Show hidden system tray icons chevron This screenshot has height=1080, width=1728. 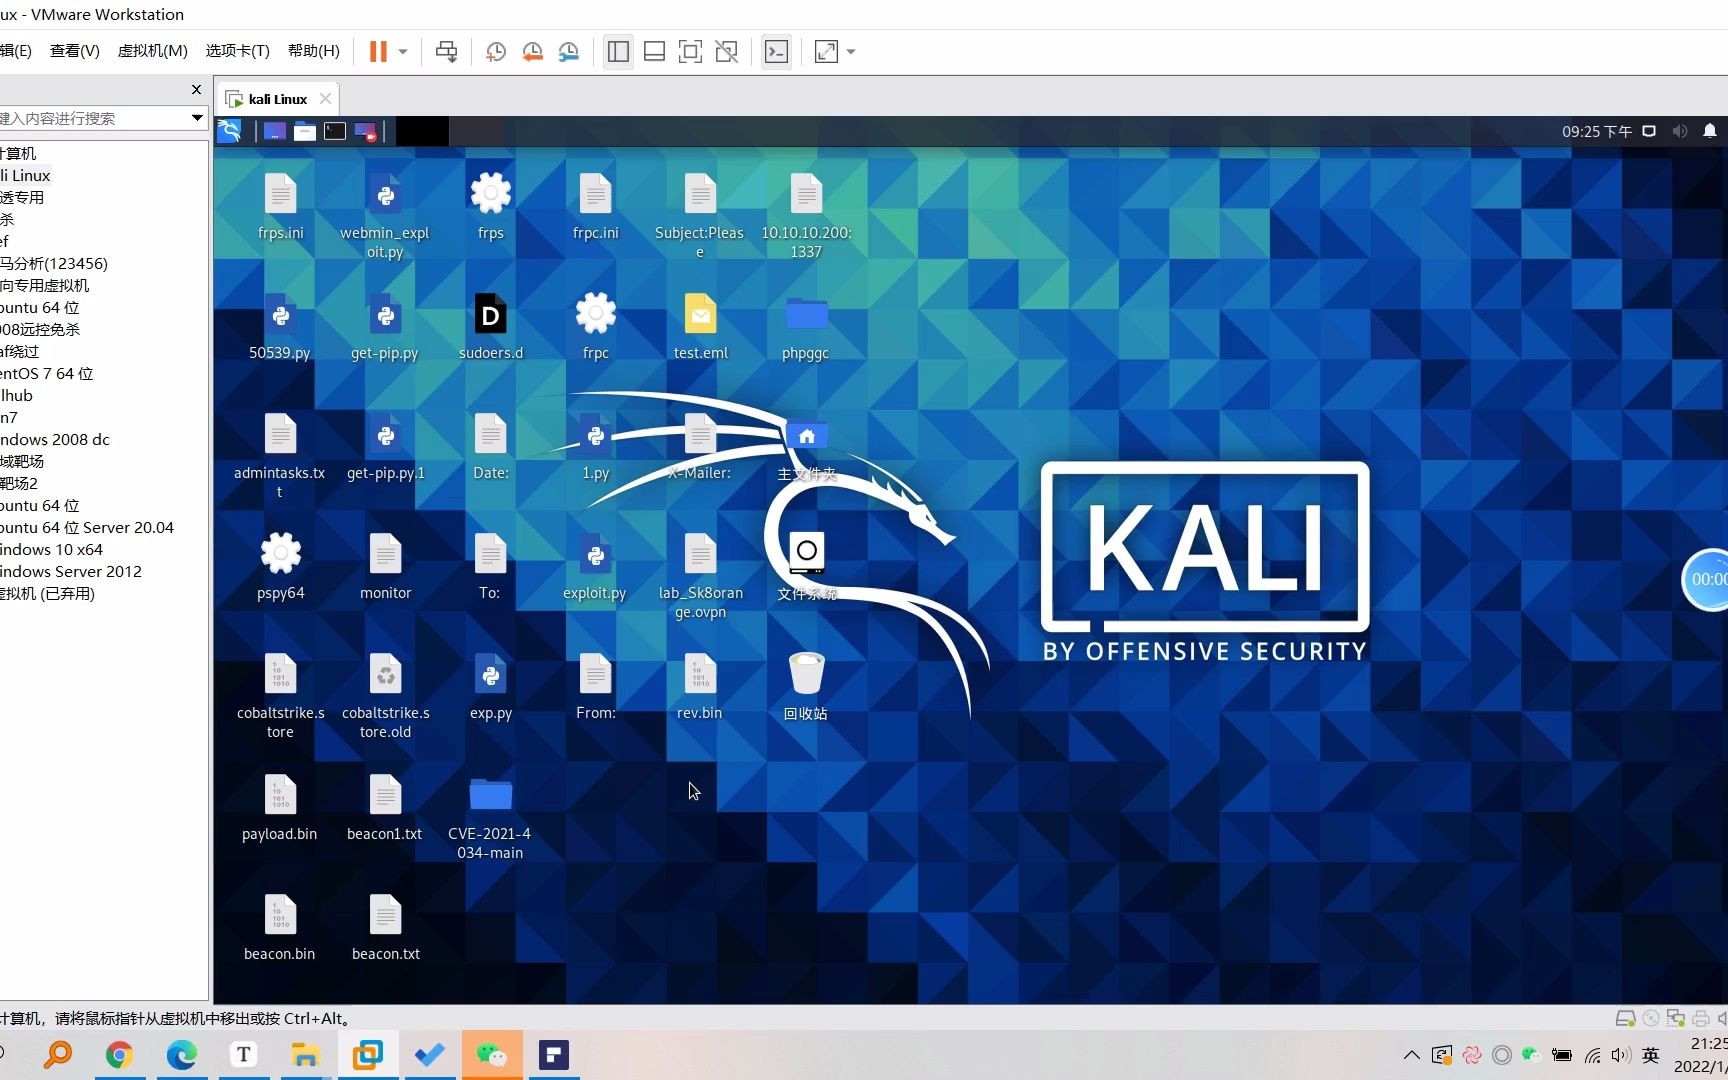click(x=1411, y=1054)
